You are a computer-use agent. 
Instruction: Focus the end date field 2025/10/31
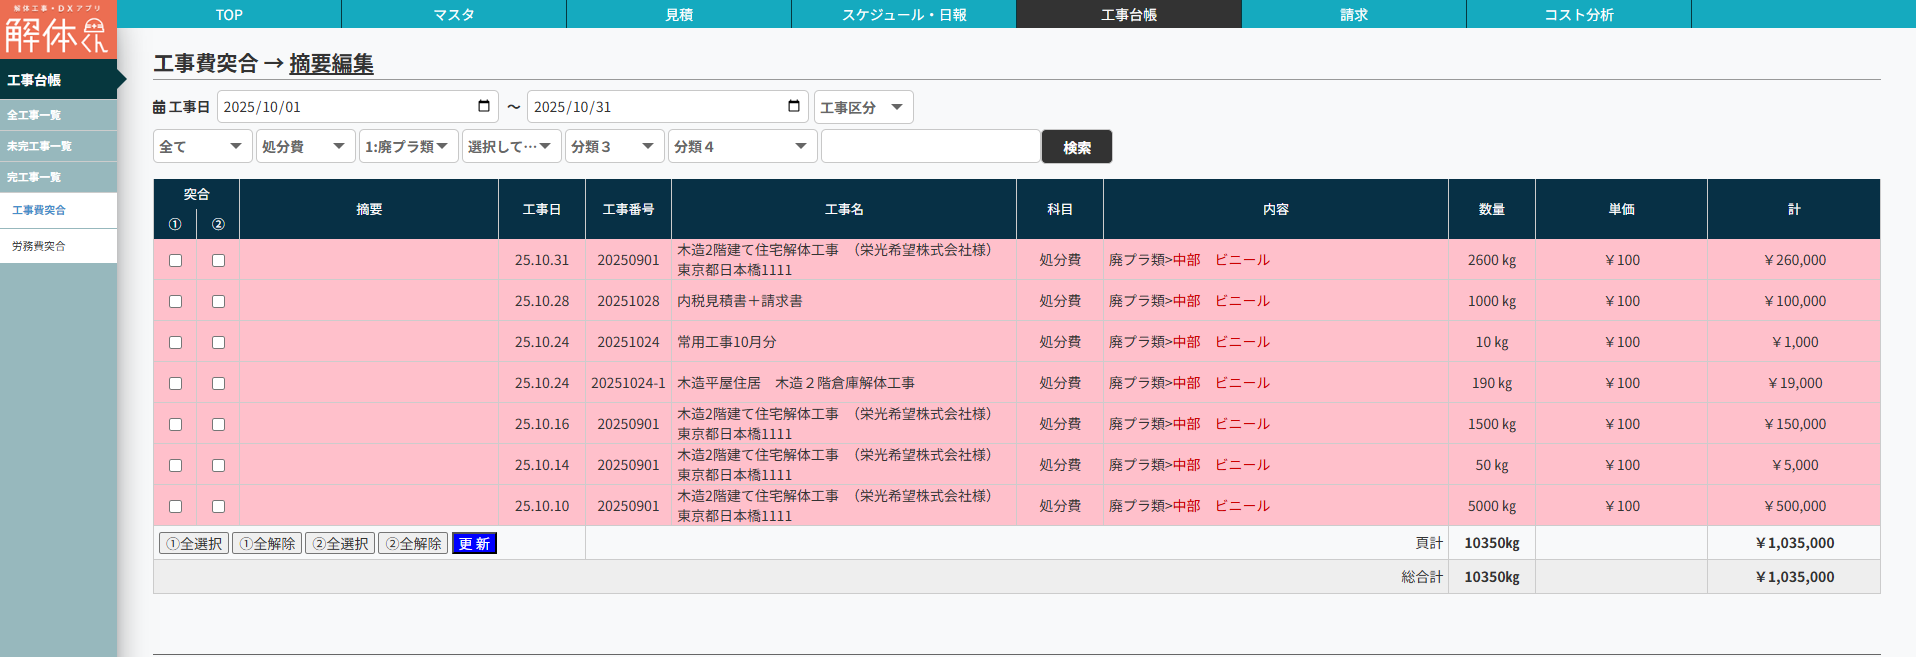tap(668, 107)
